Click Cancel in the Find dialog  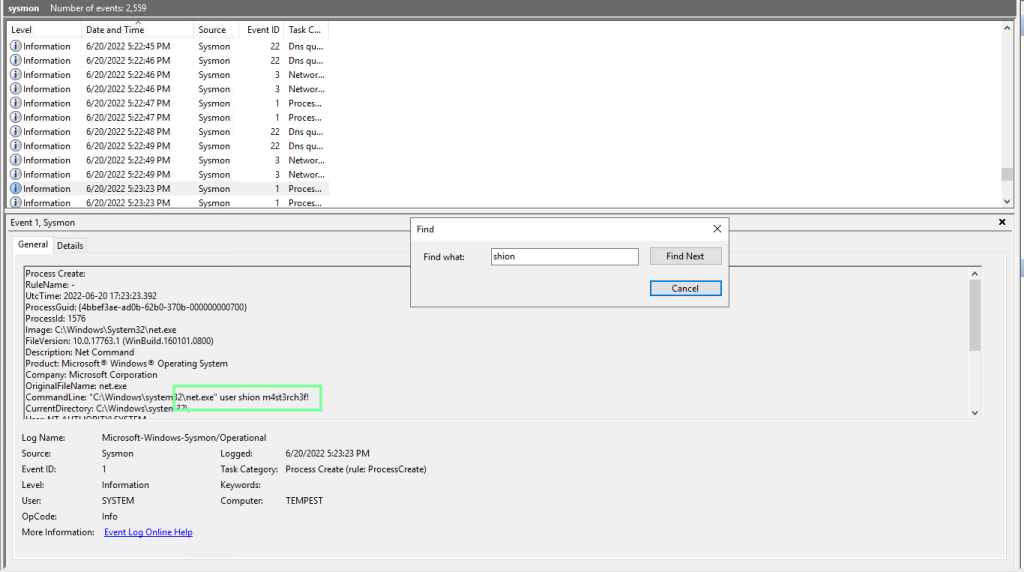(x=685, y=288)
